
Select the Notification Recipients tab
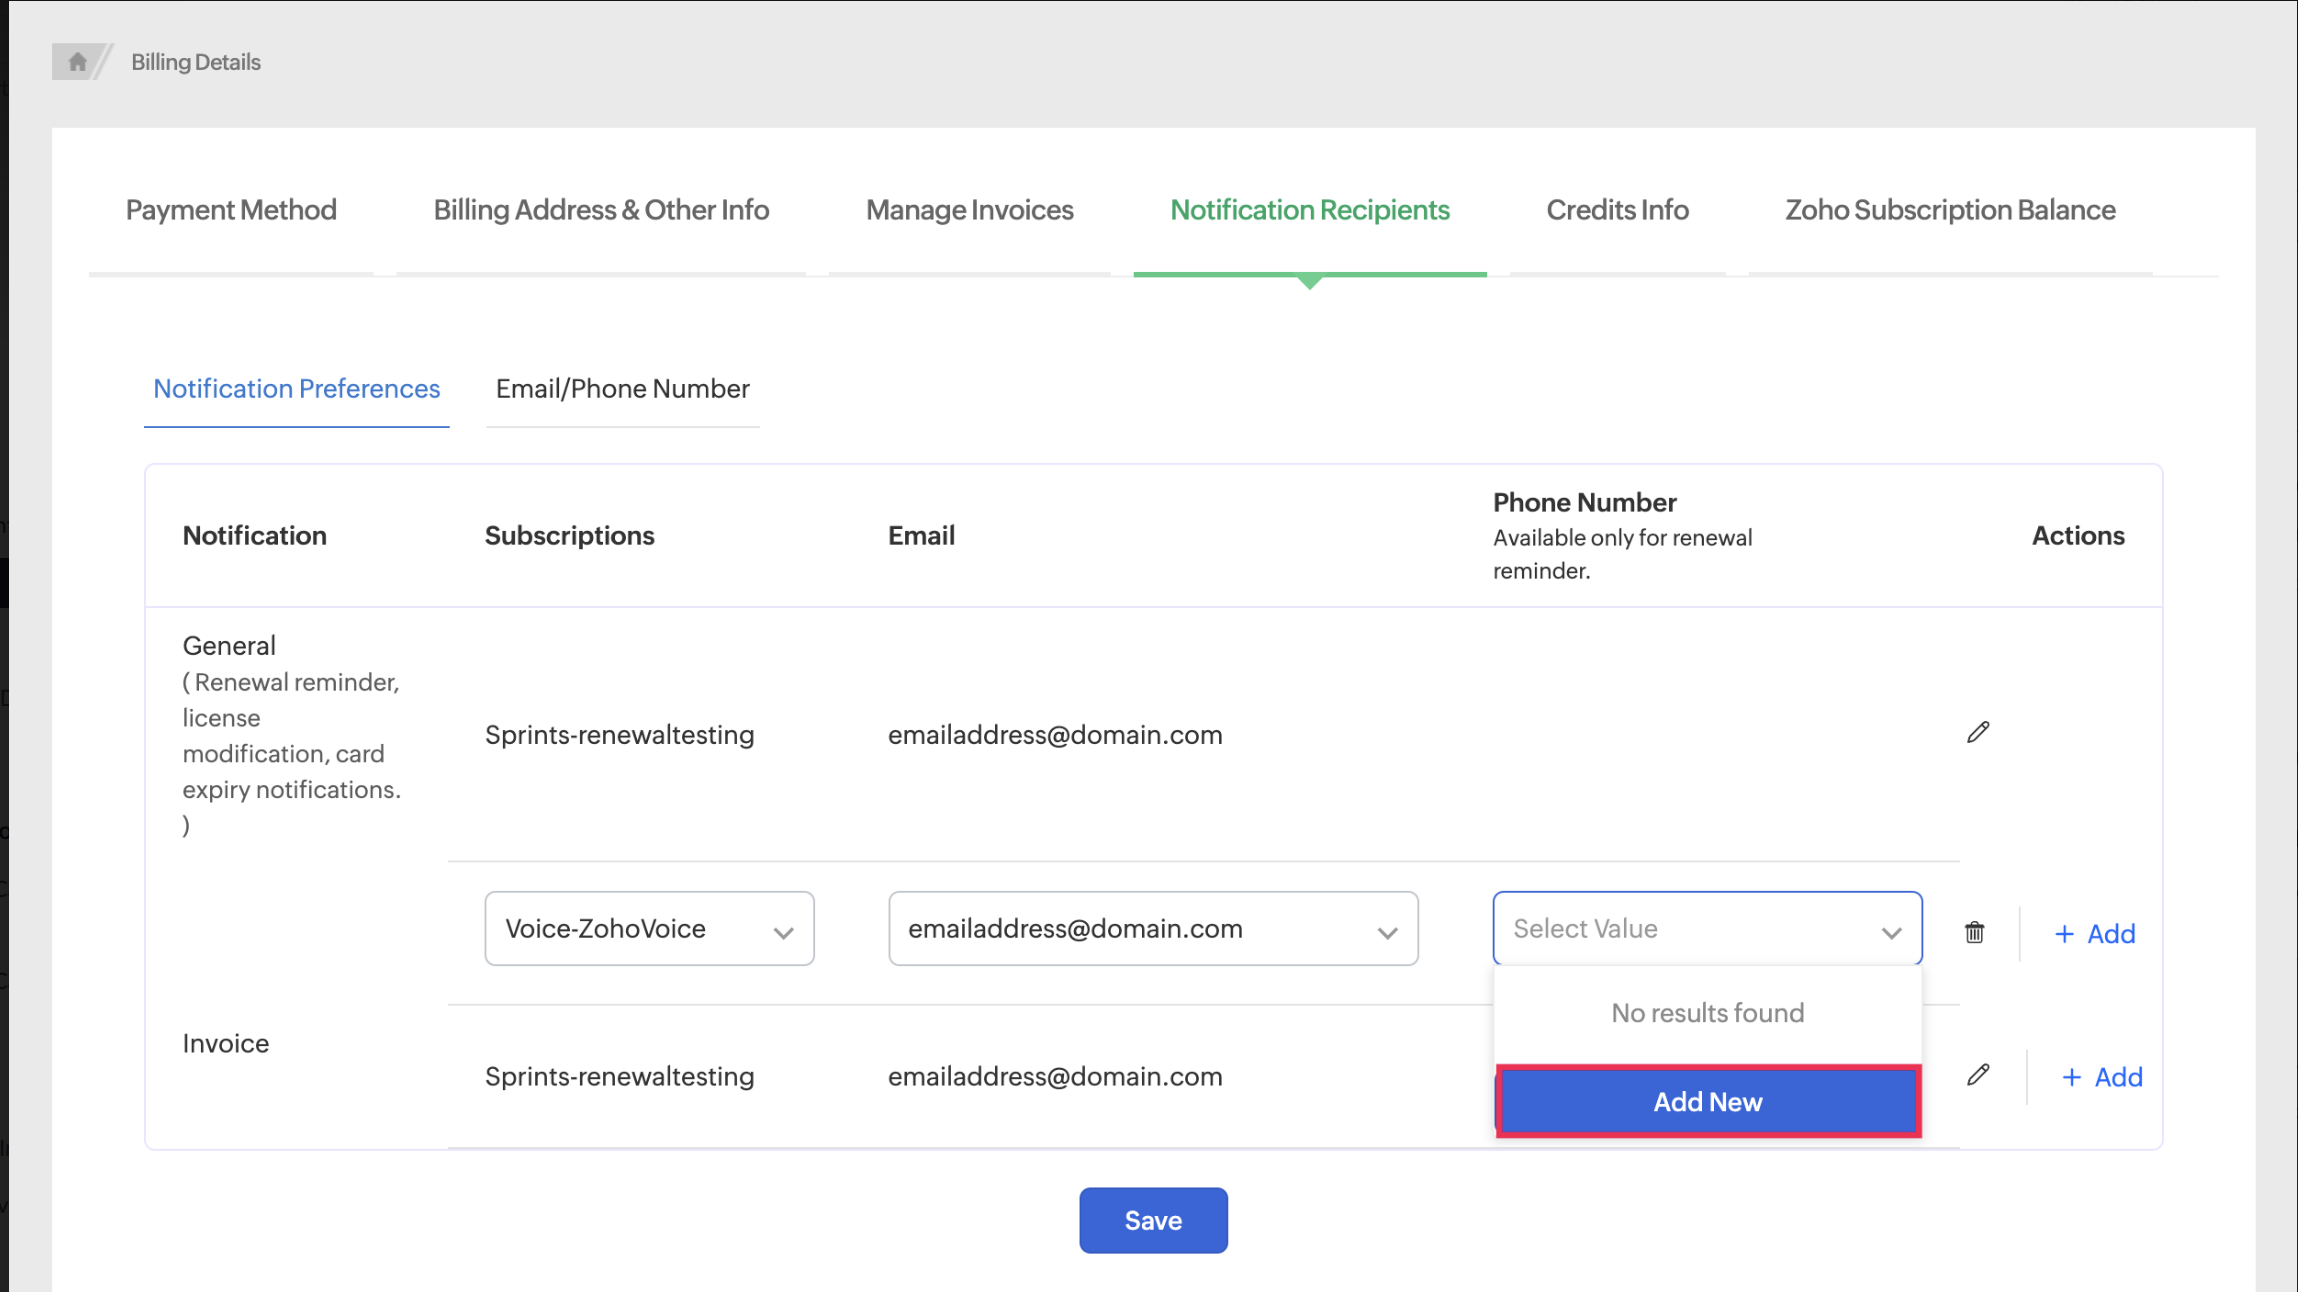click(1309, 210)
